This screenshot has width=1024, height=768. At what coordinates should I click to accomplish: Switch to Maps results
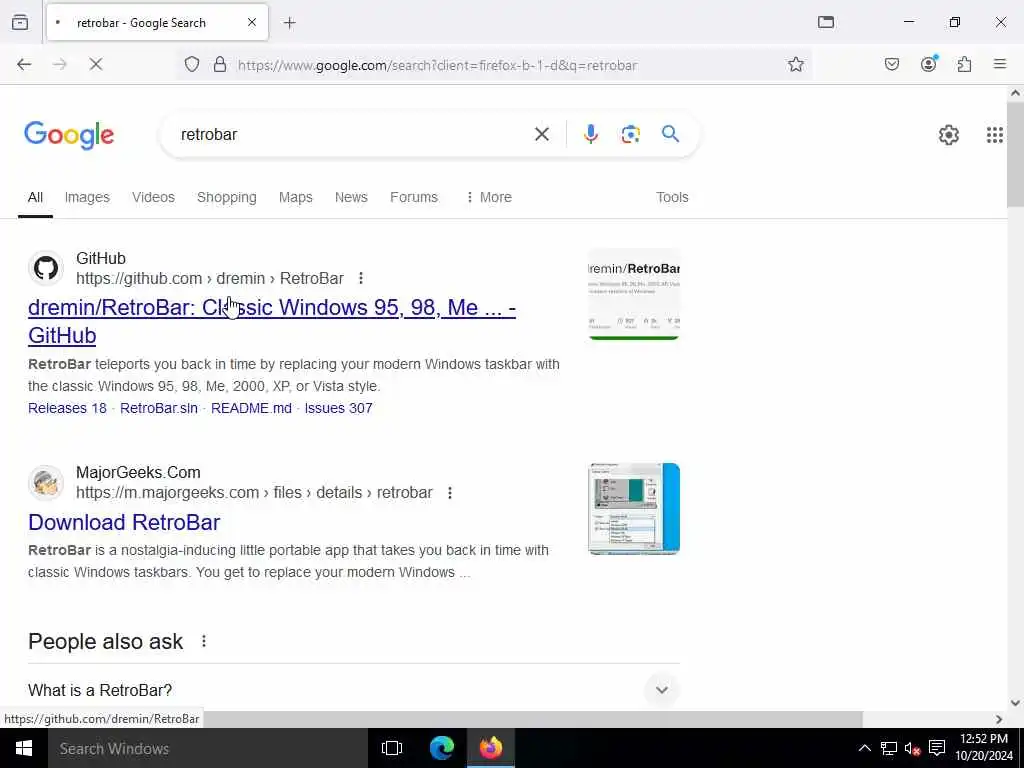pos(295,197)
